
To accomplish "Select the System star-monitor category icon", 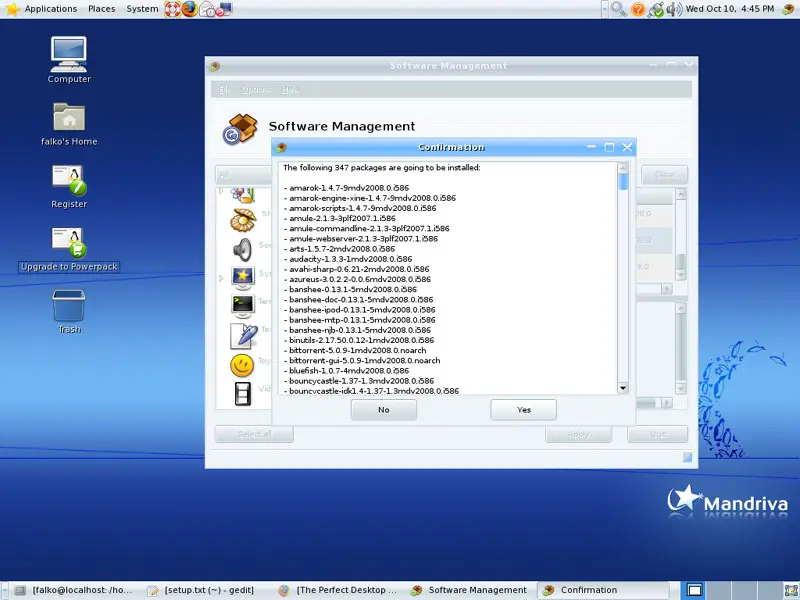I will click(x=242, y=277).
